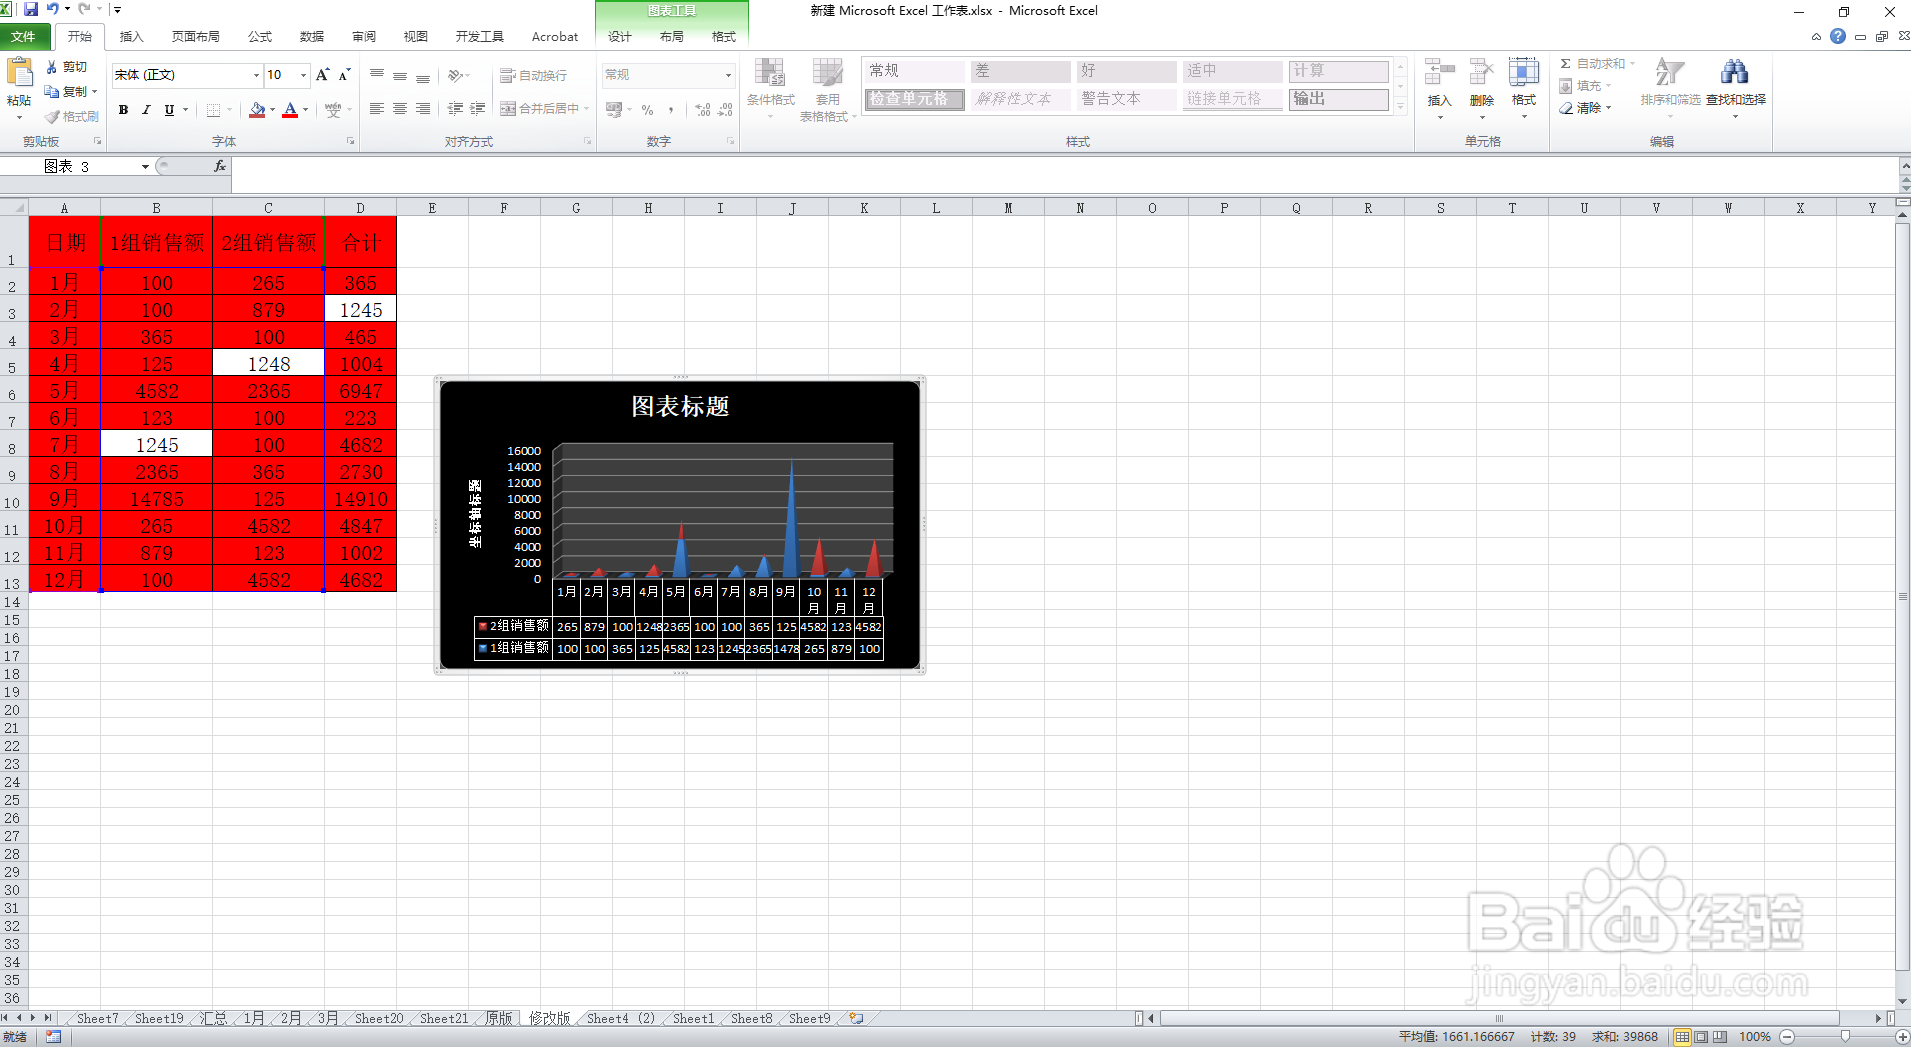Decrease font size with small A icon
This screenshot has width=1911, height=1047.
click(x=344, y=75)
